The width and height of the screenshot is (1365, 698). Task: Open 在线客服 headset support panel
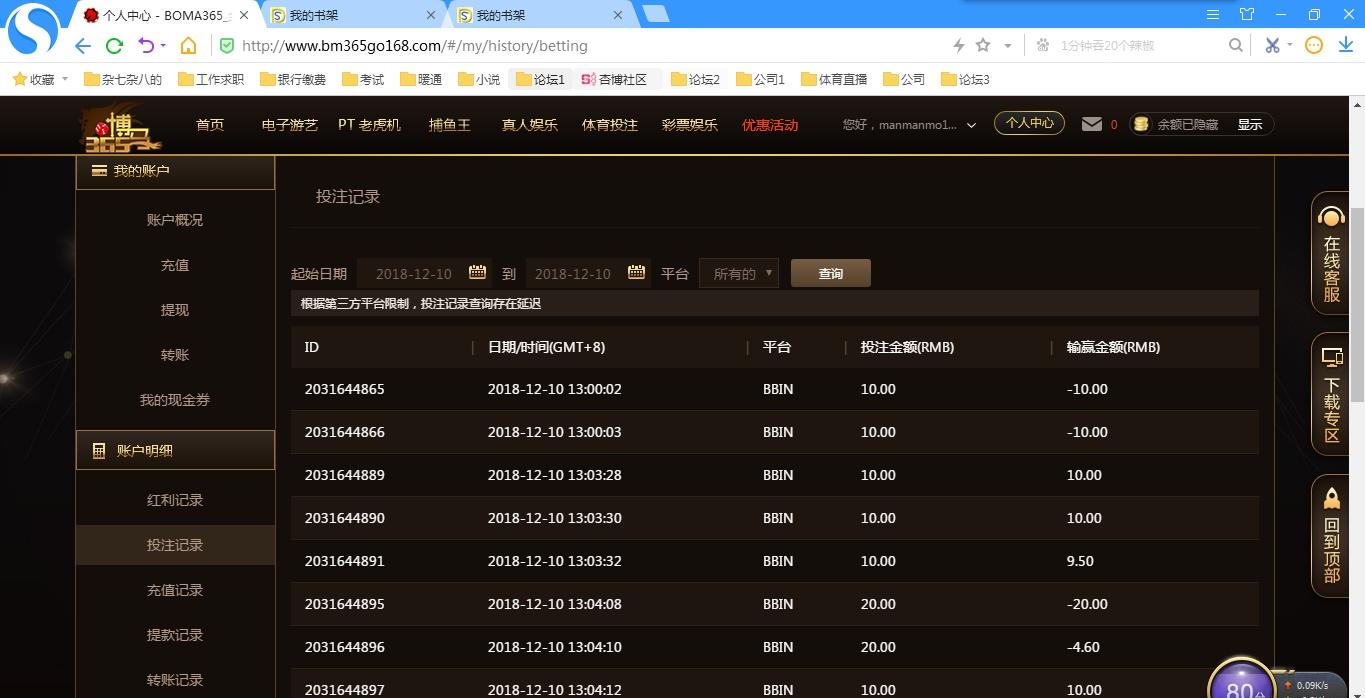[x=1331, y=254]
